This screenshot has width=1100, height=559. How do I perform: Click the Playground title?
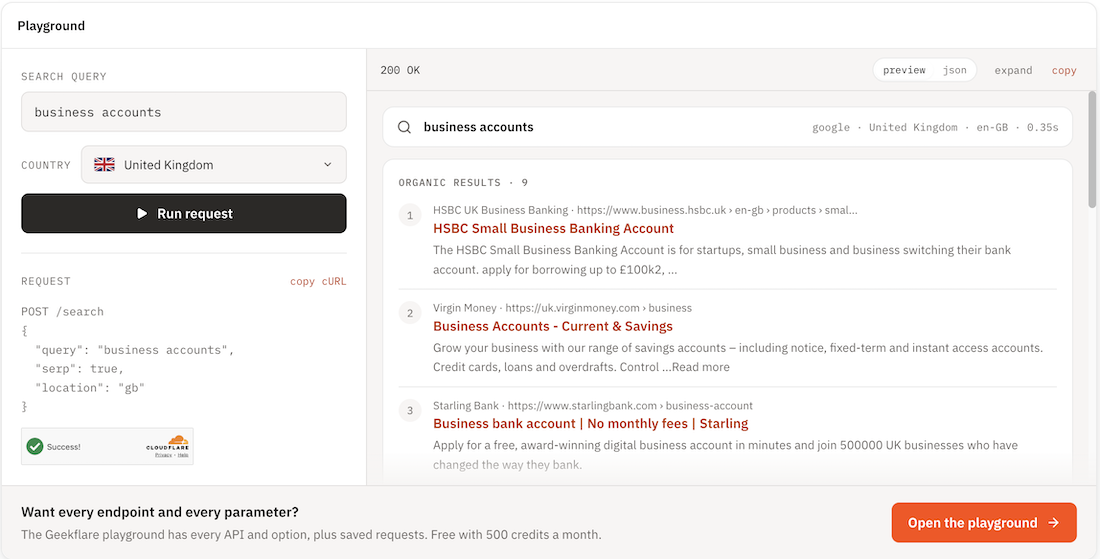[51, 26]
